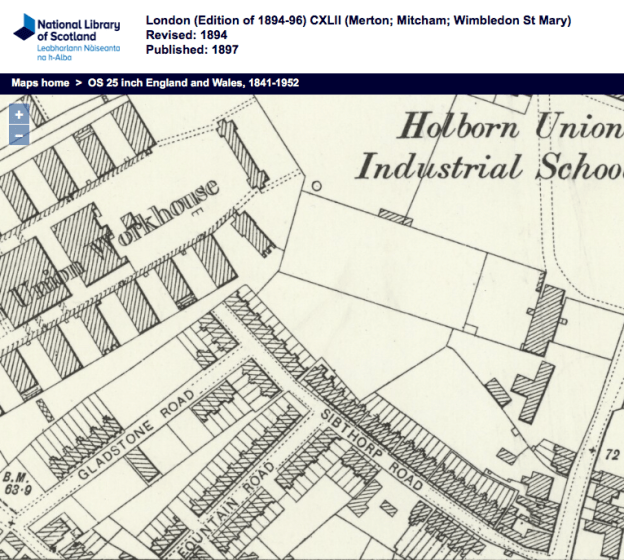Click the Holborn Union text on map

pyautogui.click(x=510, y=127)
